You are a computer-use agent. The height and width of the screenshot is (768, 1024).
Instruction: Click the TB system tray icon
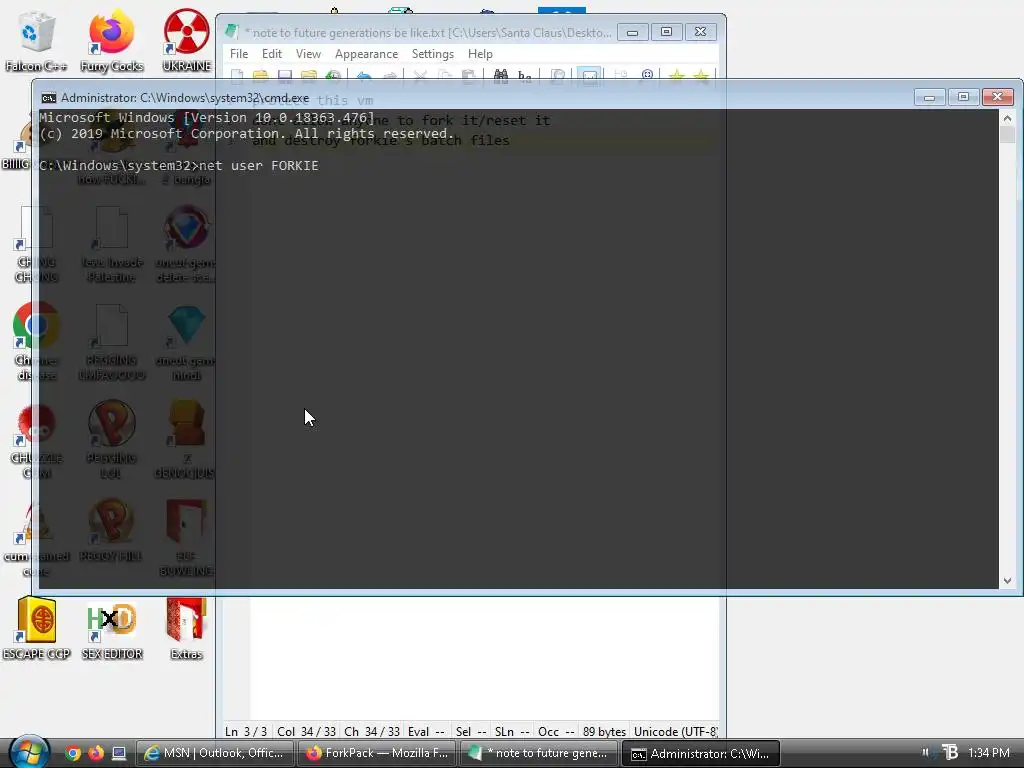coord(950,752)
